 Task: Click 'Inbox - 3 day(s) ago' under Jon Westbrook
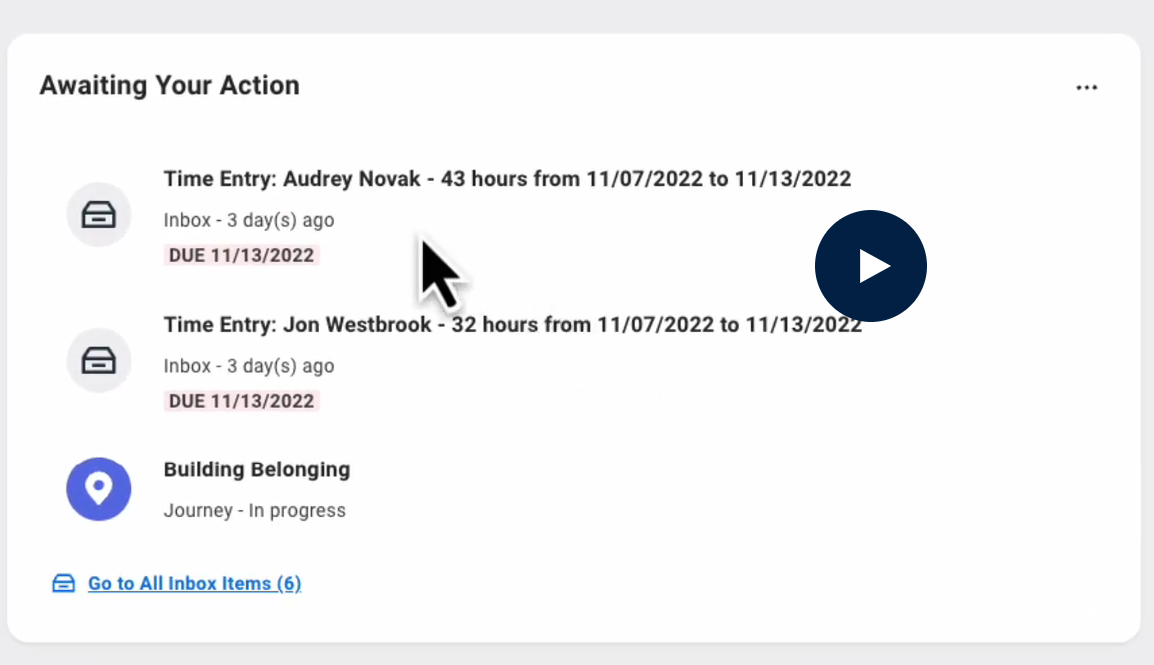click(249, 366)
